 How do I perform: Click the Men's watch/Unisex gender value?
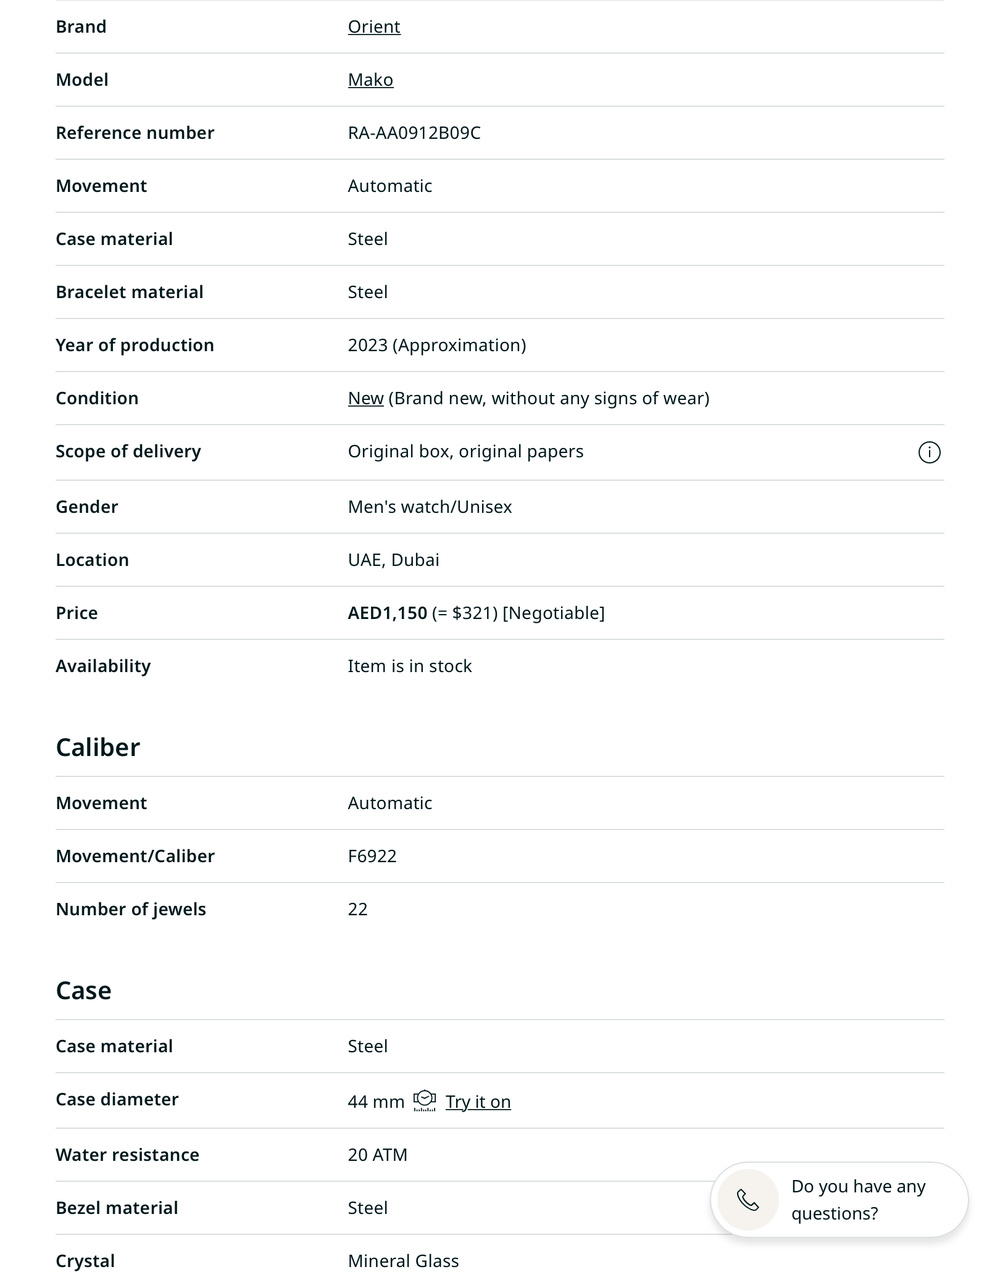429,507
